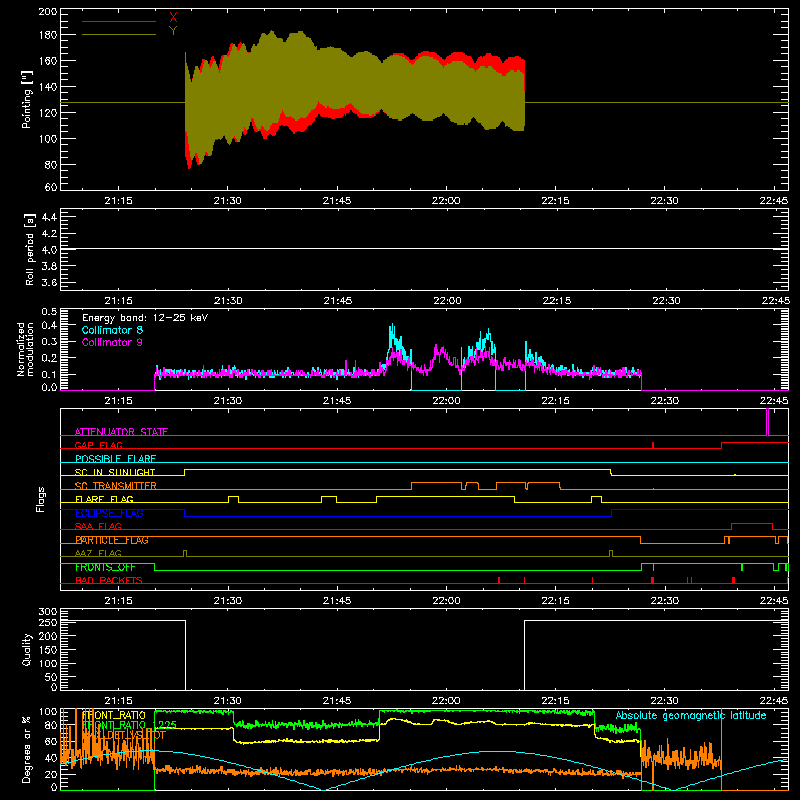The width and height of the screenshot is (800, 800).
Task: Click 'Energy band: 12-25 keV' label
Action: pos(145,318)
